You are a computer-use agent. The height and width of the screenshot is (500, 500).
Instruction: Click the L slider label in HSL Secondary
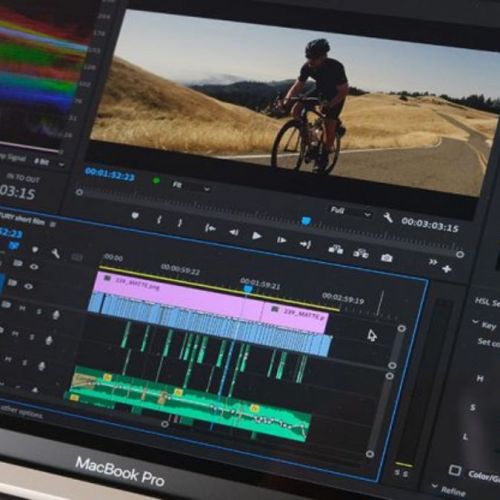tap(465, 436)
